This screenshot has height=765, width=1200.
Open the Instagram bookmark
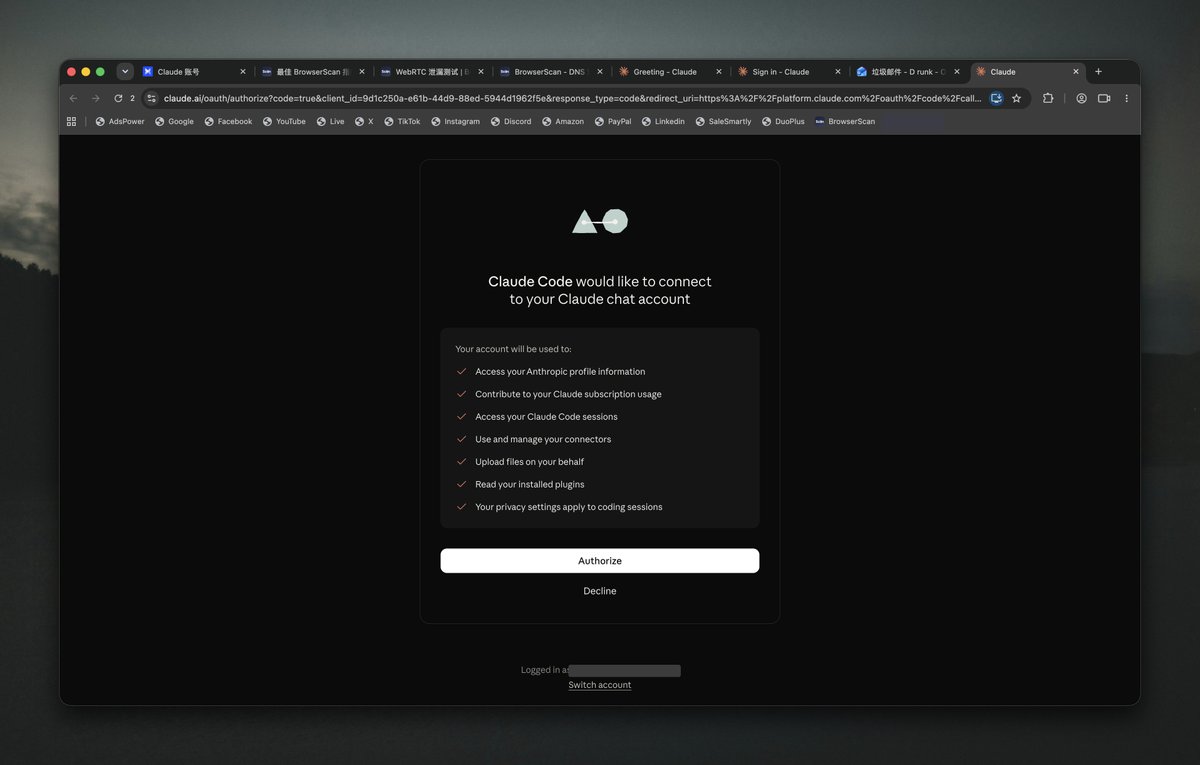pos(455,121)
